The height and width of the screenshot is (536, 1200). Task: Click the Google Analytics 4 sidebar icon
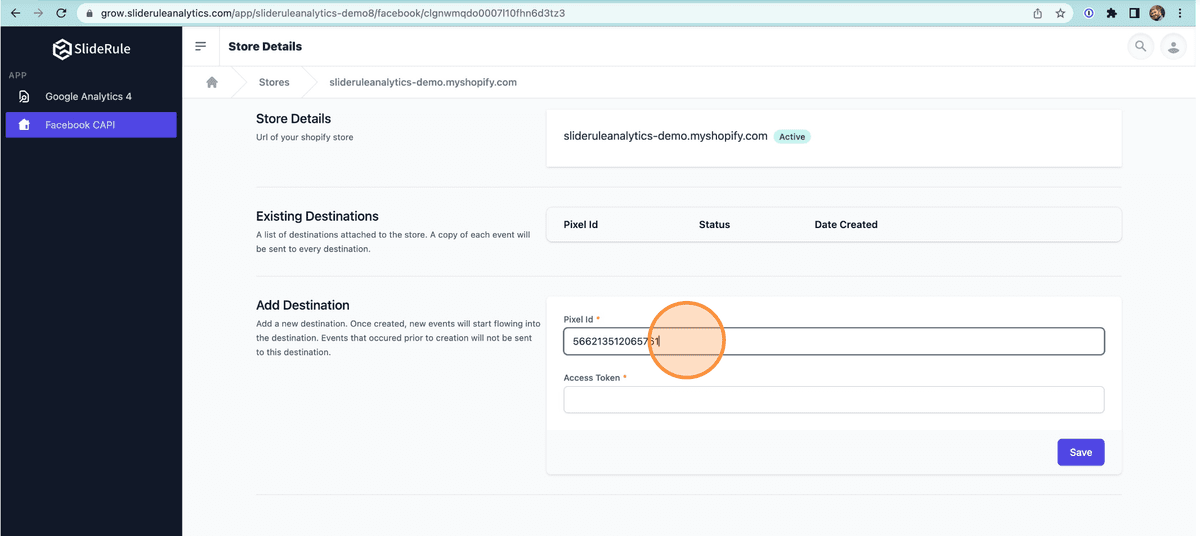click(x=24, y=97)
